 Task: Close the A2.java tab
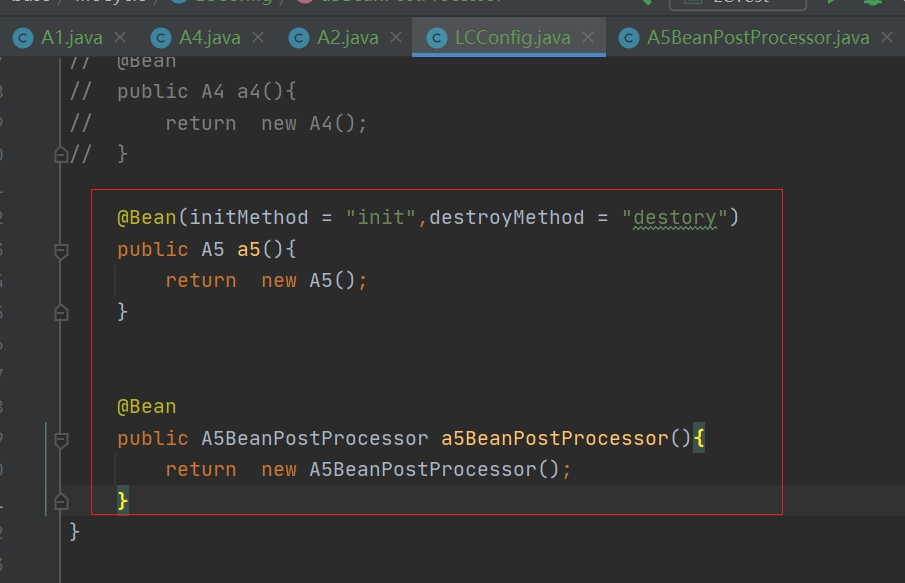pos(396,38)
